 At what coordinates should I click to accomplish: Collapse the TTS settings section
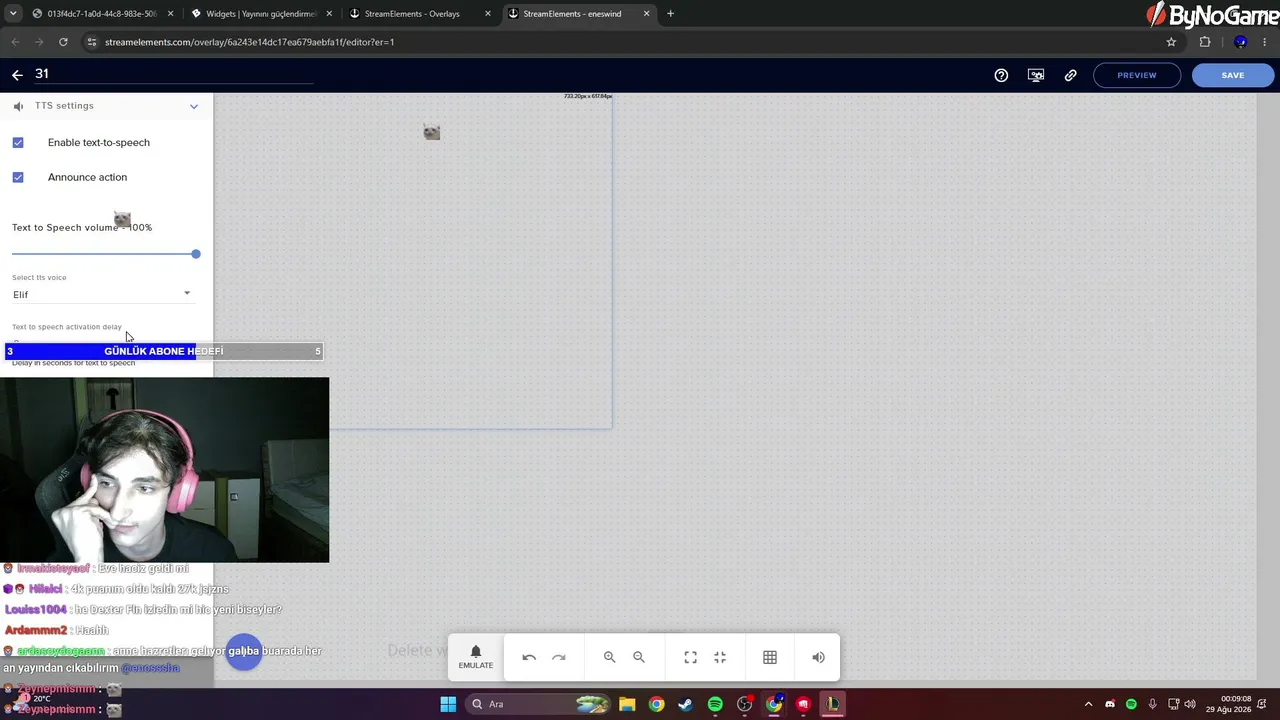coord(194,106)
